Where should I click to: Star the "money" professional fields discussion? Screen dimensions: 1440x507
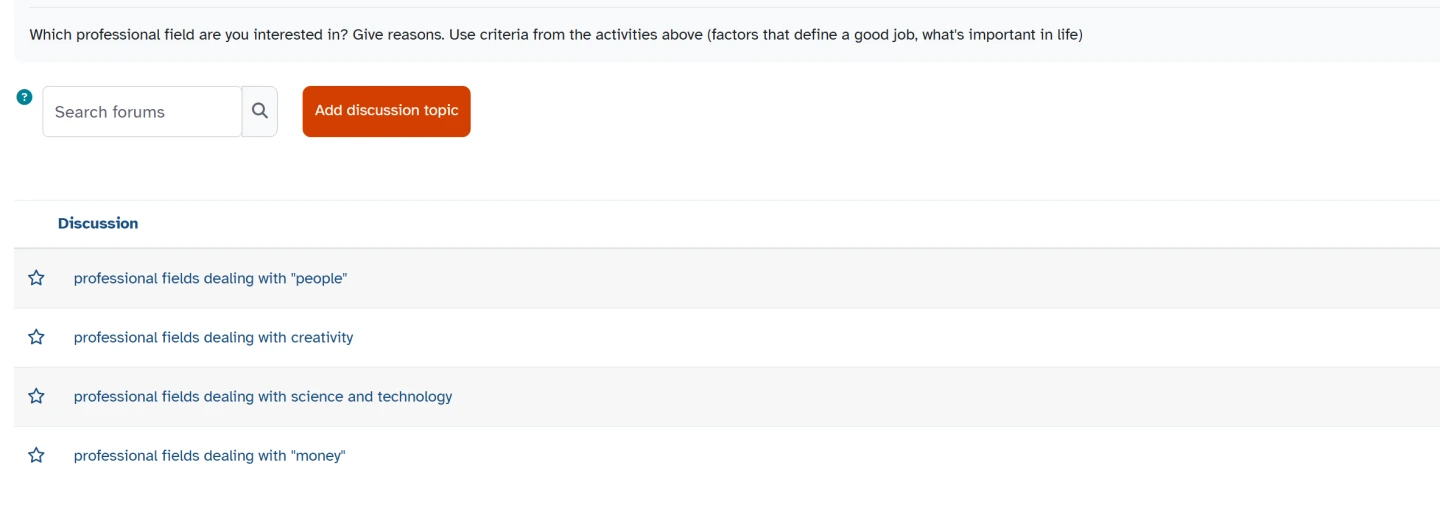coord(36,455)
